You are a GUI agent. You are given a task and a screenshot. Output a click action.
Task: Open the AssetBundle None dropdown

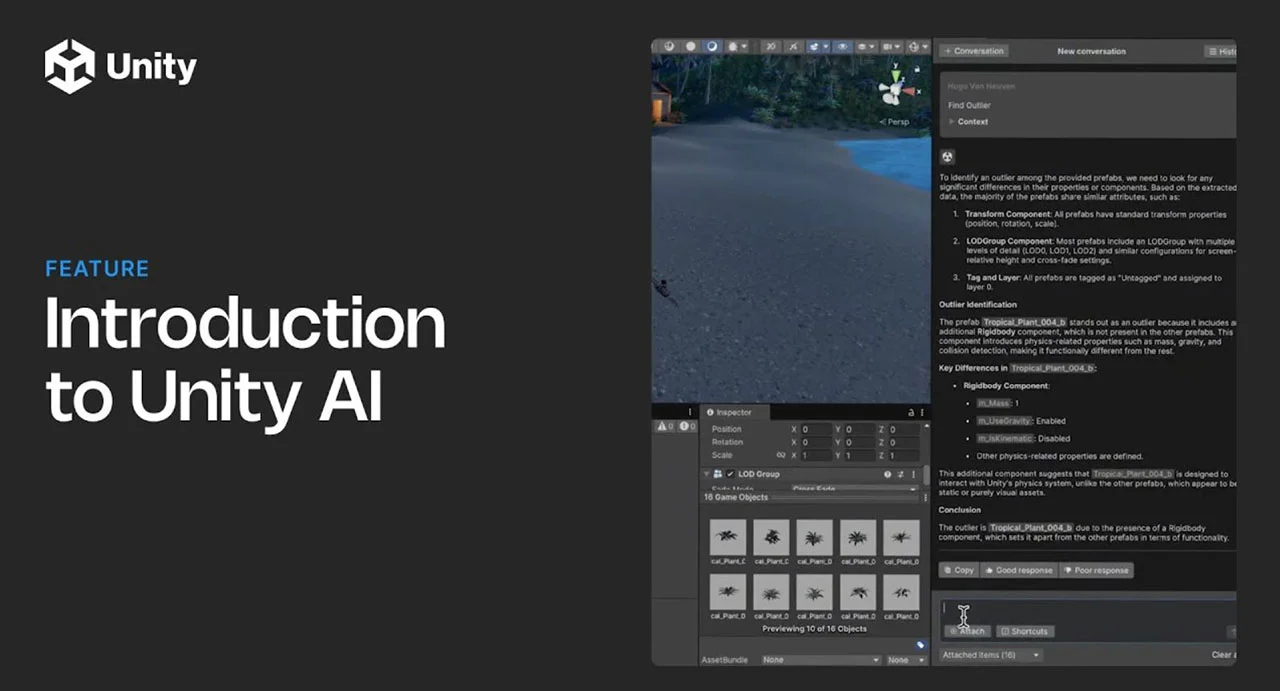click(820, 660)
